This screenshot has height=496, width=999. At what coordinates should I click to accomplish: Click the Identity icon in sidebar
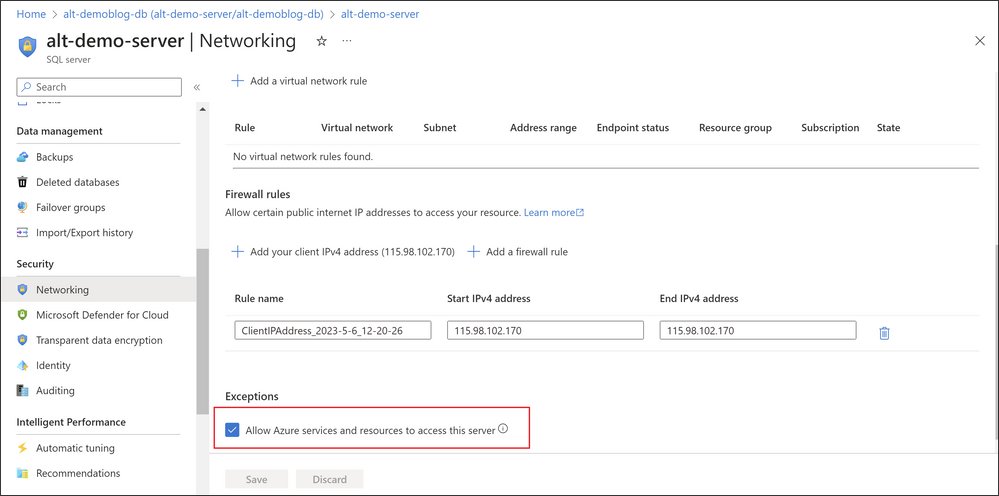23,365
